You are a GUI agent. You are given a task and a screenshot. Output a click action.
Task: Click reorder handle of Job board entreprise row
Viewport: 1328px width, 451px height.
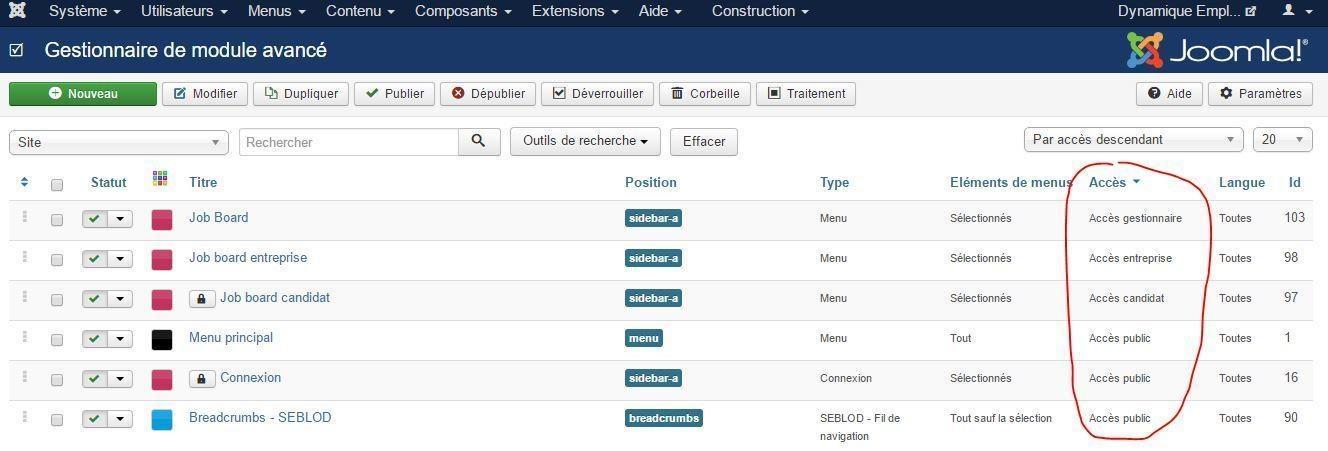(24, 257)
